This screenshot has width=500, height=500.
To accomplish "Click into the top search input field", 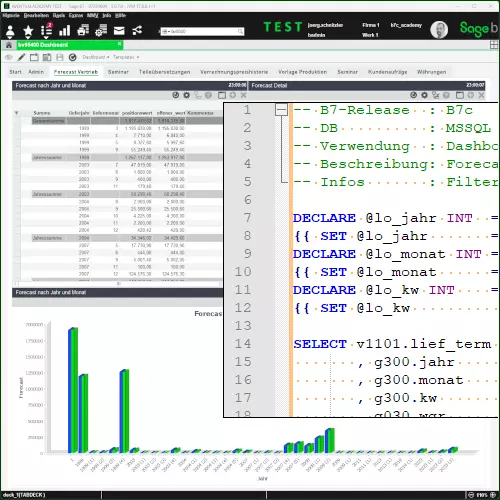I will pyautogui.click(x=203, y=31).
